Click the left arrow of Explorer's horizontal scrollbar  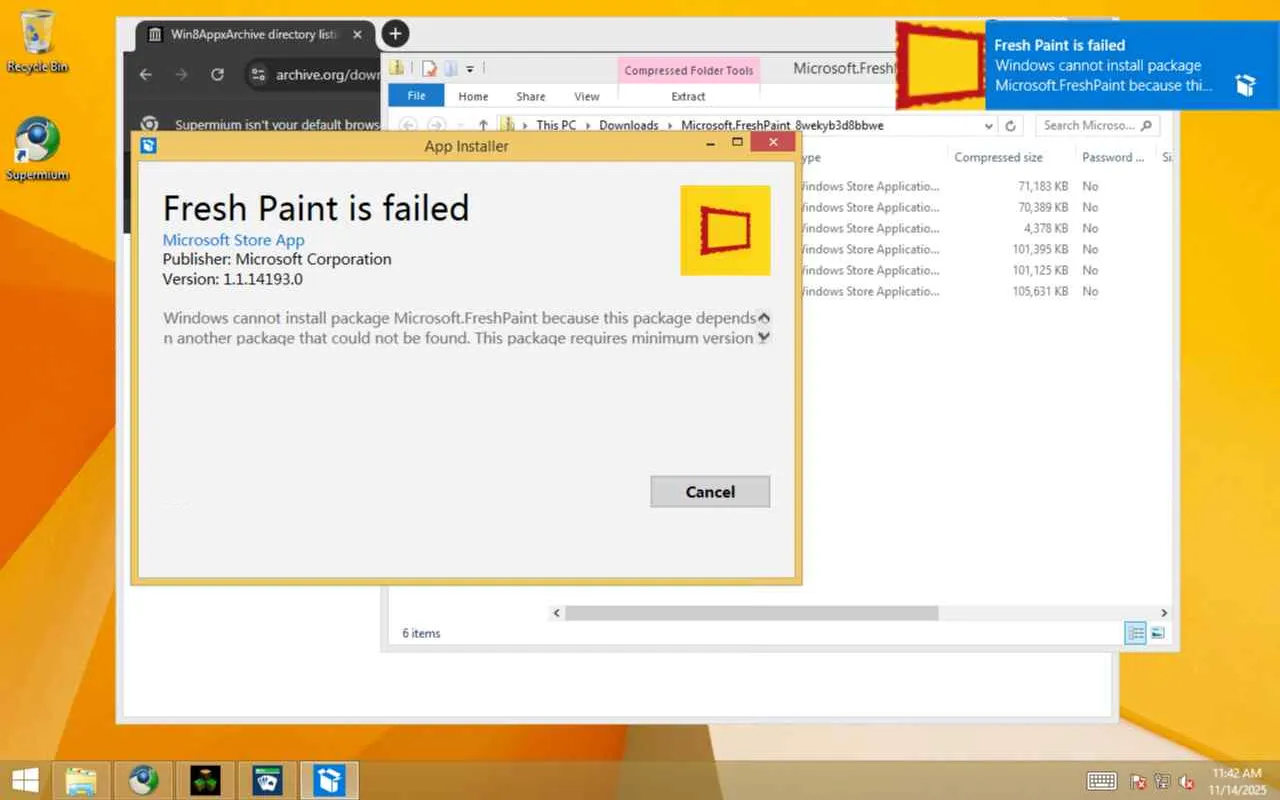point(557,613)
